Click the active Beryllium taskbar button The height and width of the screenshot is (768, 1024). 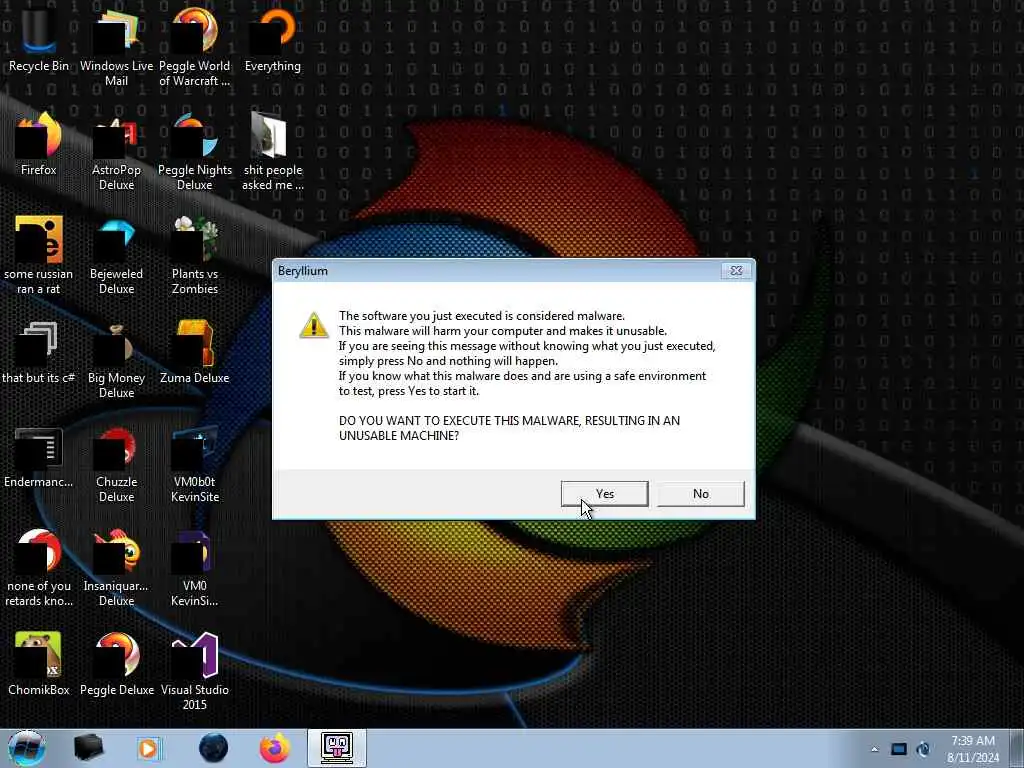(x=337, y=748)
